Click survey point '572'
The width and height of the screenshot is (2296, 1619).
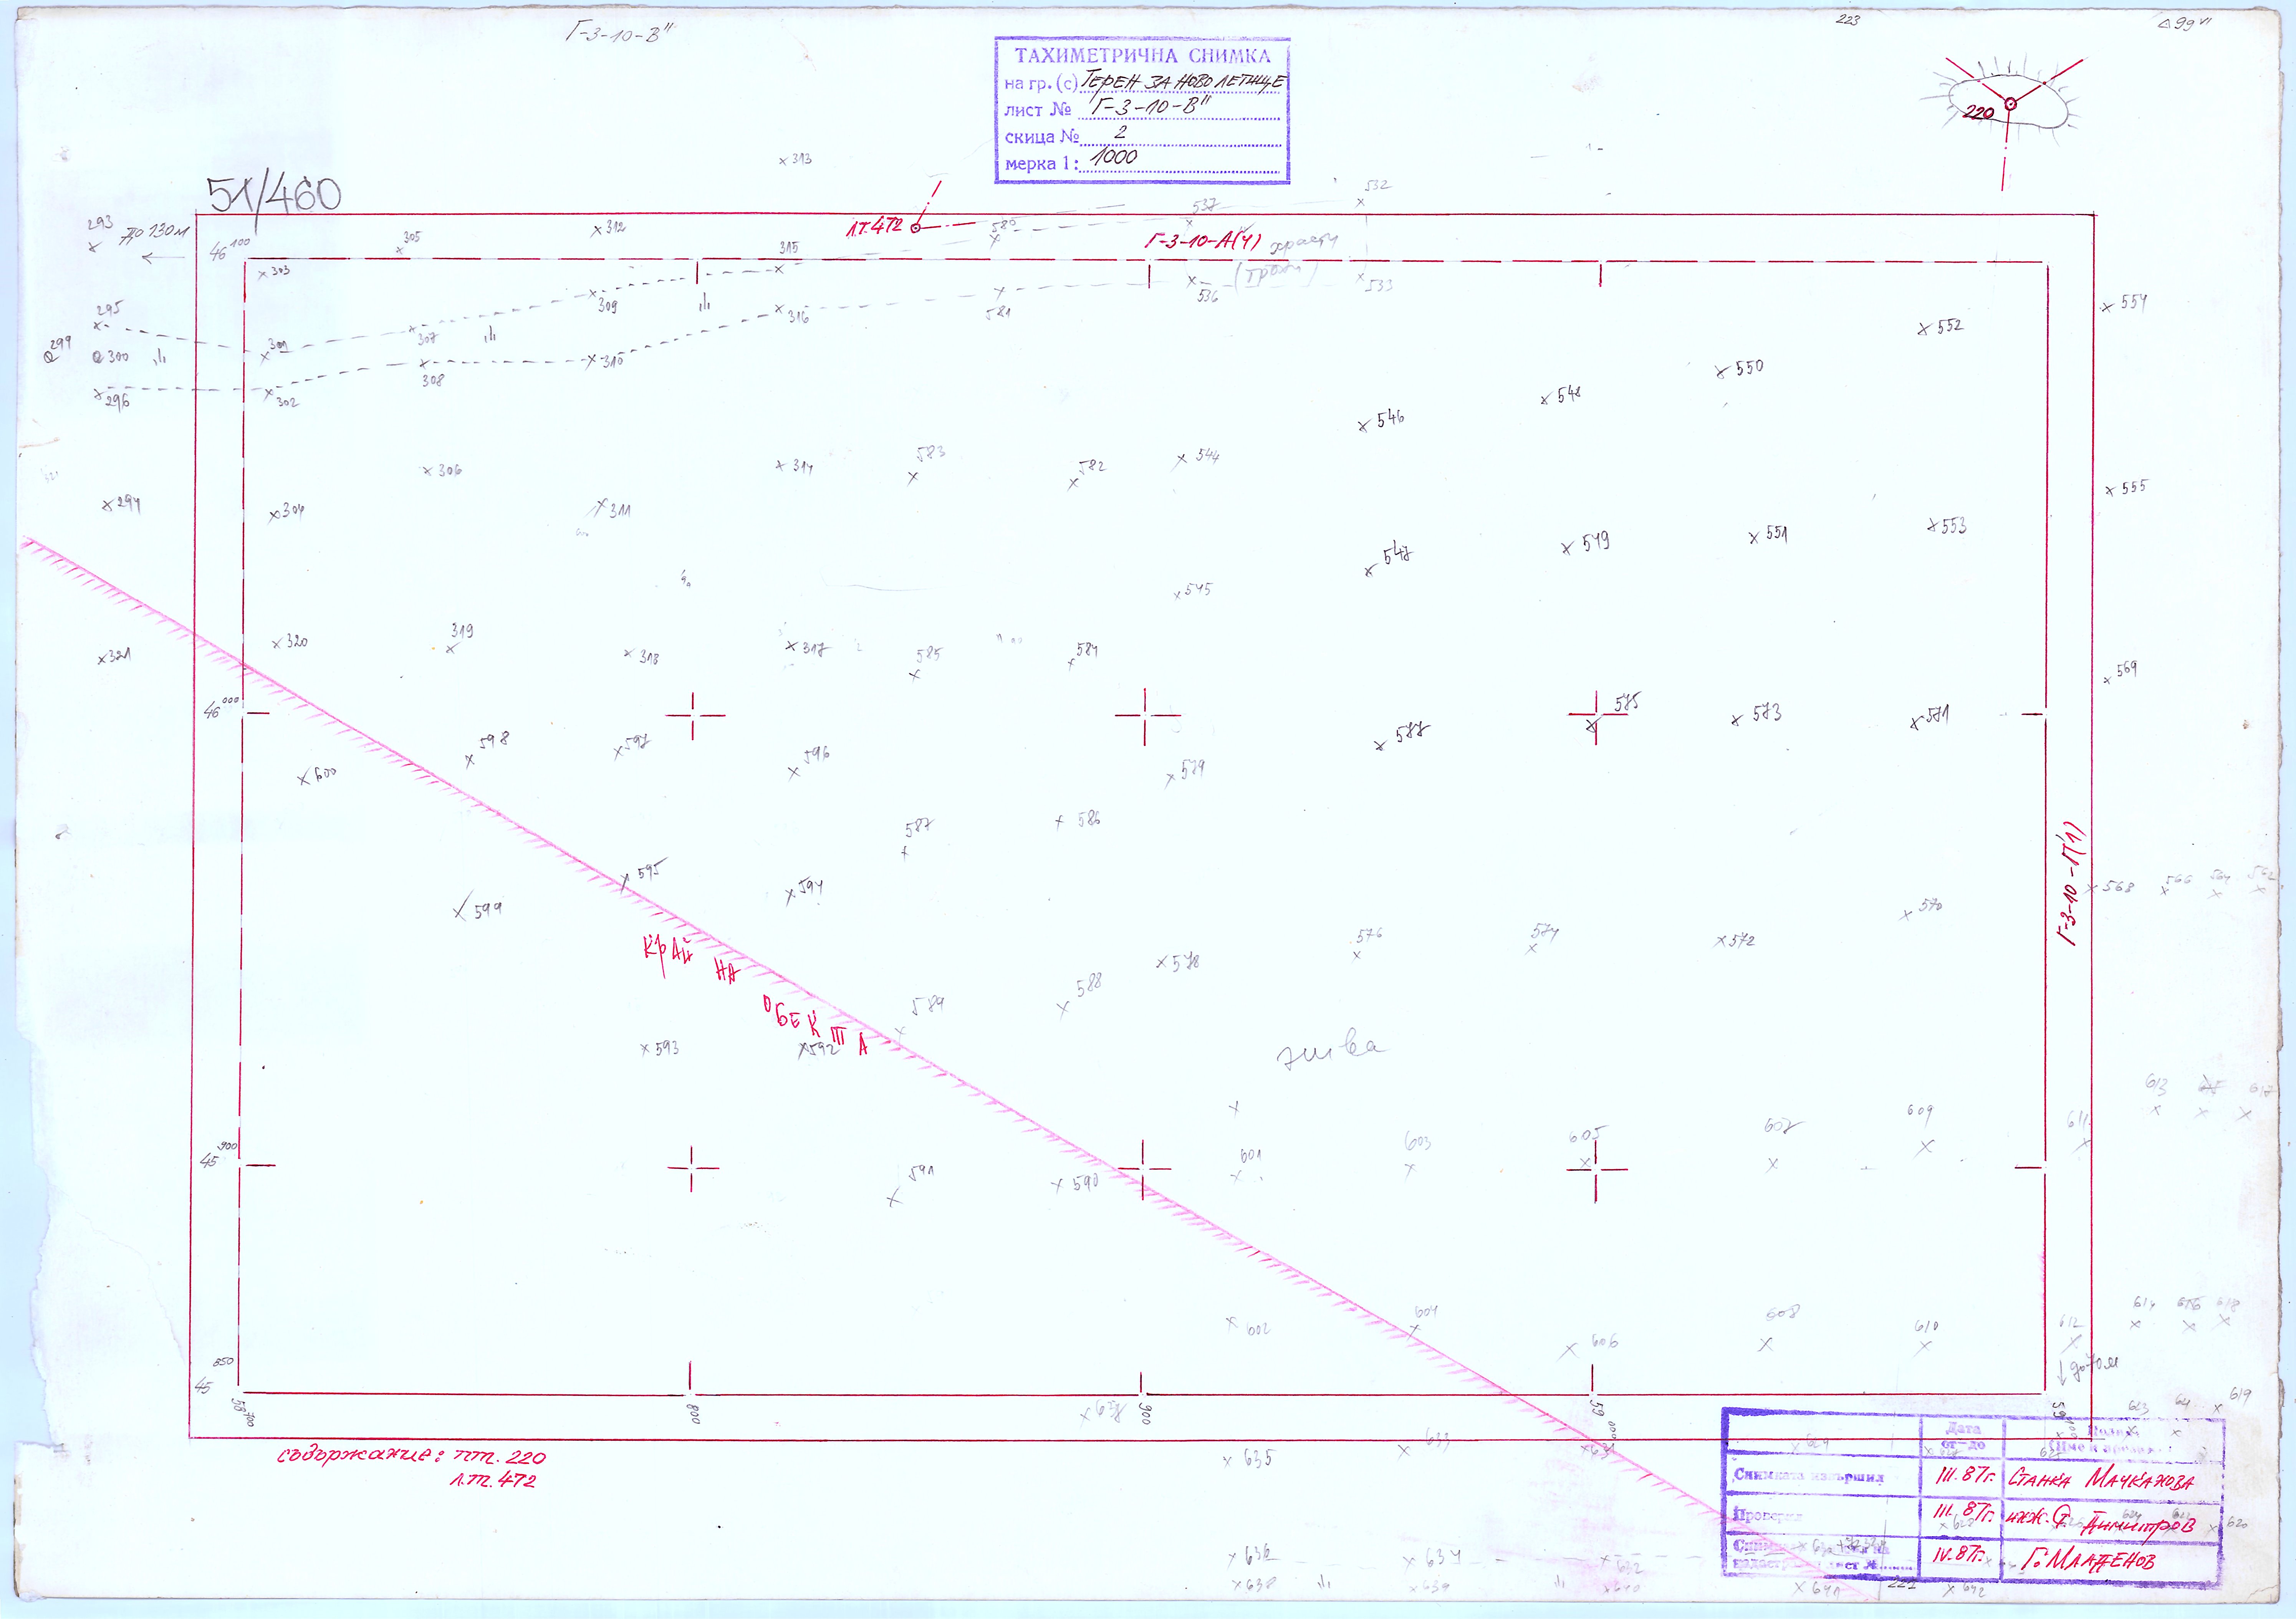point(1735,941)
